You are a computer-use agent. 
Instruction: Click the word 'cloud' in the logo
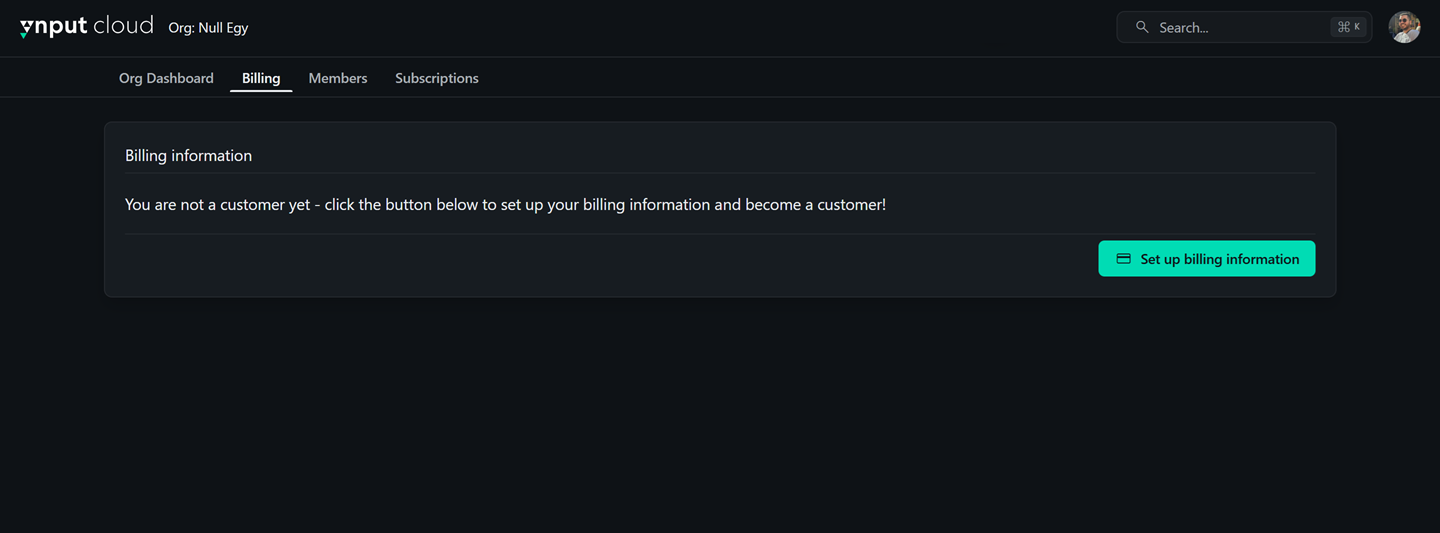pyautogui.click(x=123, y=25)
